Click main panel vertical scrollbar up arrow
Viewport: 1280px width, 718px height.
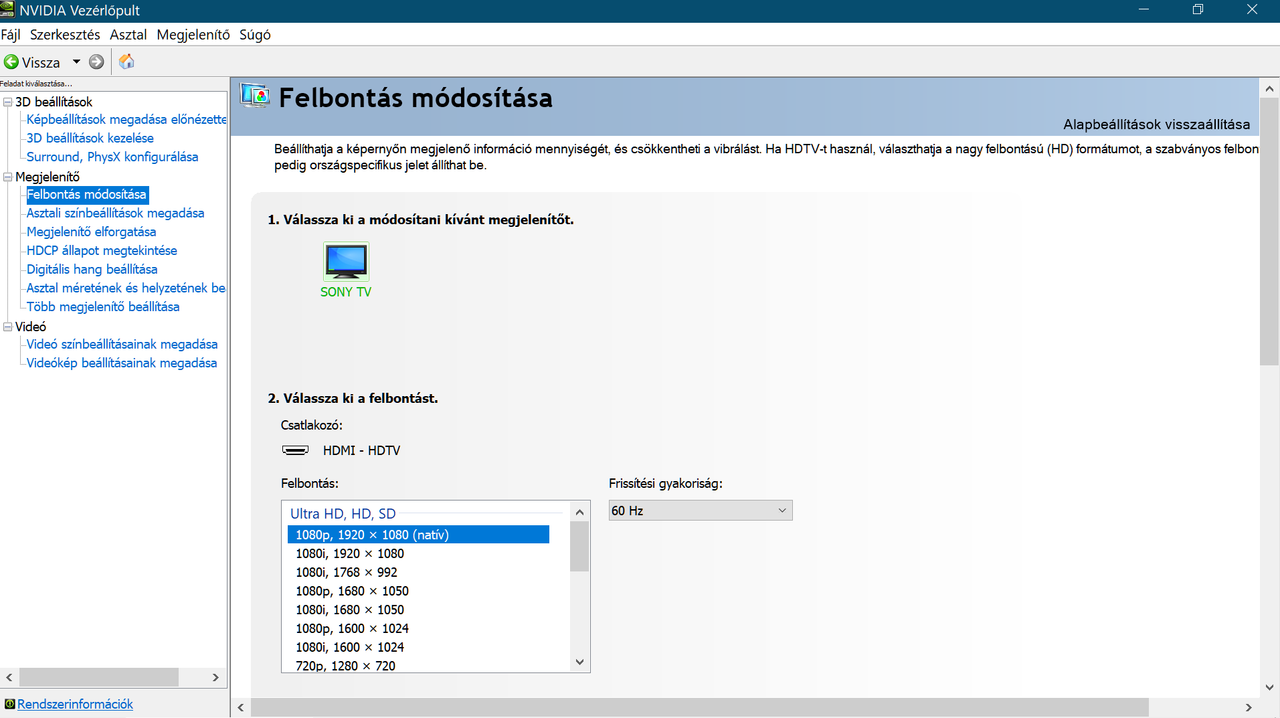click(1269, 87)
